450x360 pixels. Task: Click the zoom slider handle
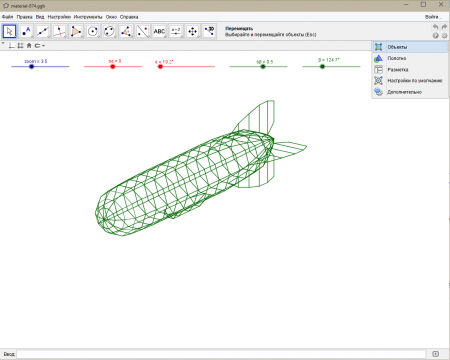click(31, 67)
